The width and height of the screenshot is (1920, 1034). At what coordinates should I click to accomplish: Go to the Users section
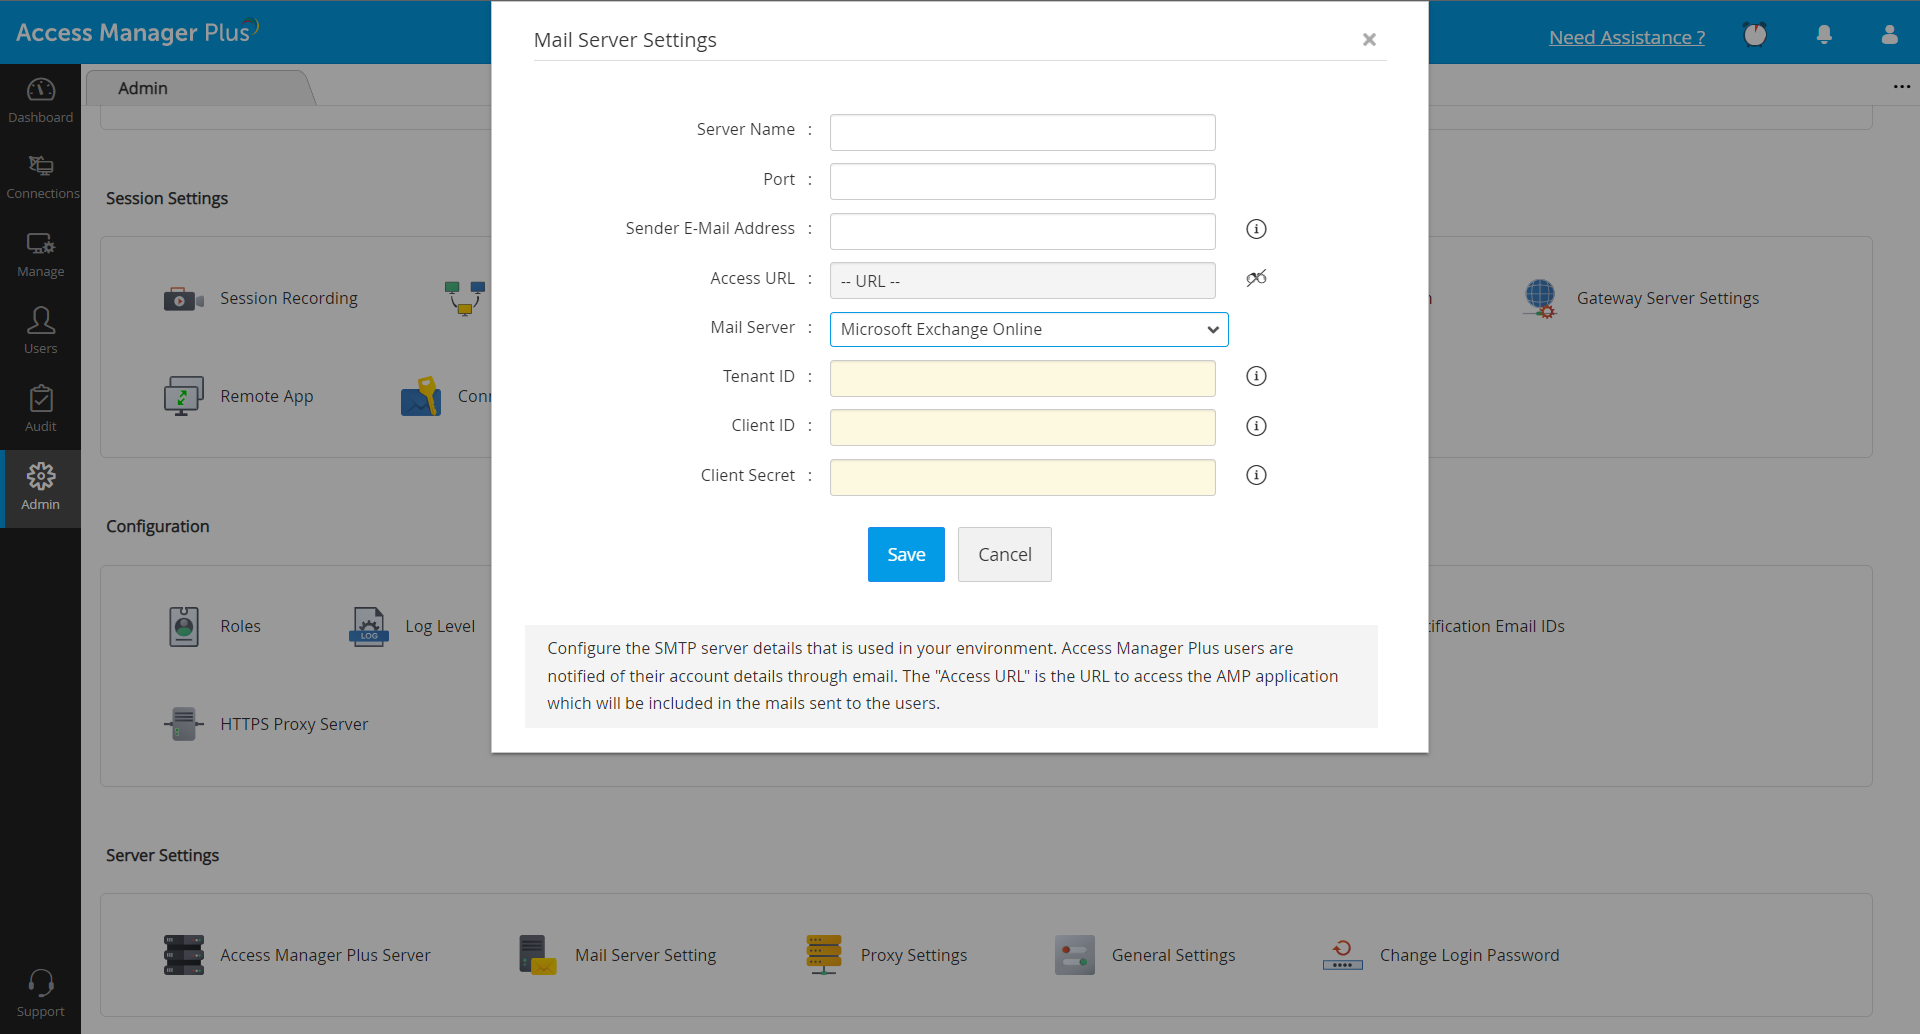coord(40,330)
